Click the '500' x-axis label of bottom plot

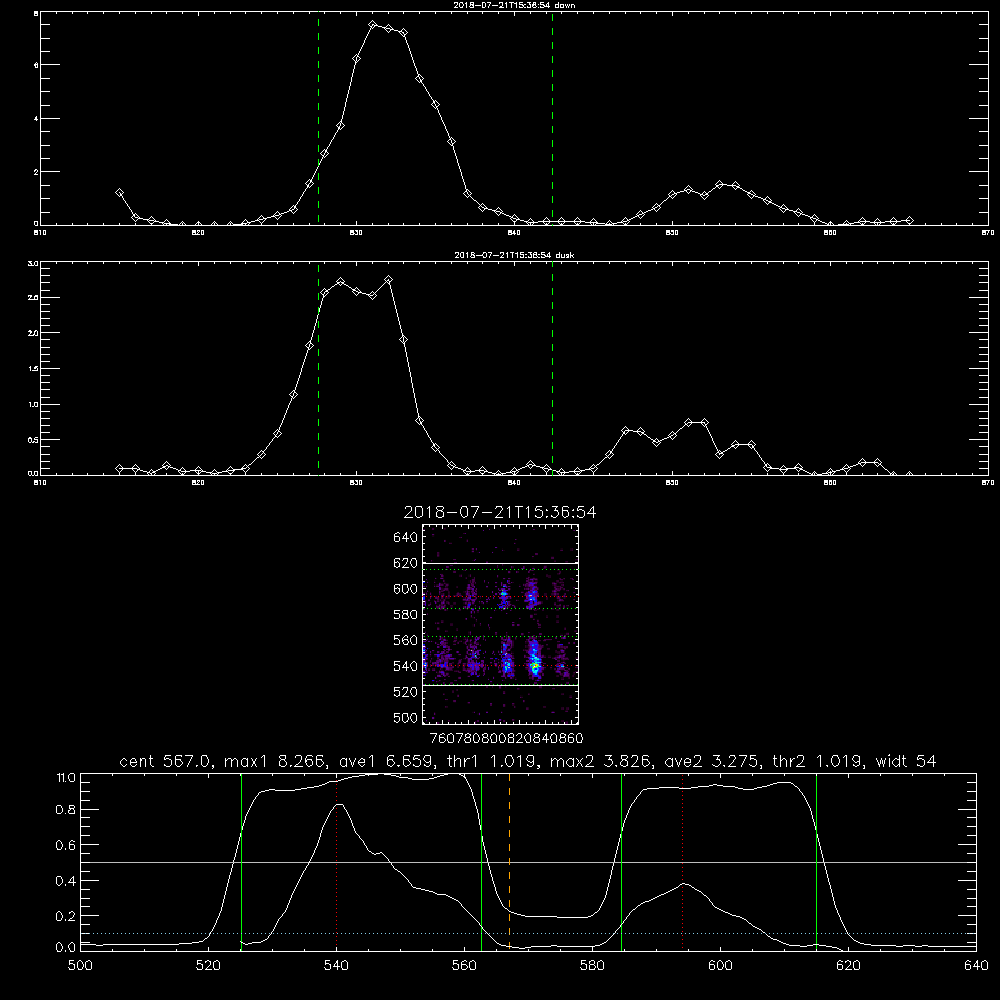pos(80,966)
